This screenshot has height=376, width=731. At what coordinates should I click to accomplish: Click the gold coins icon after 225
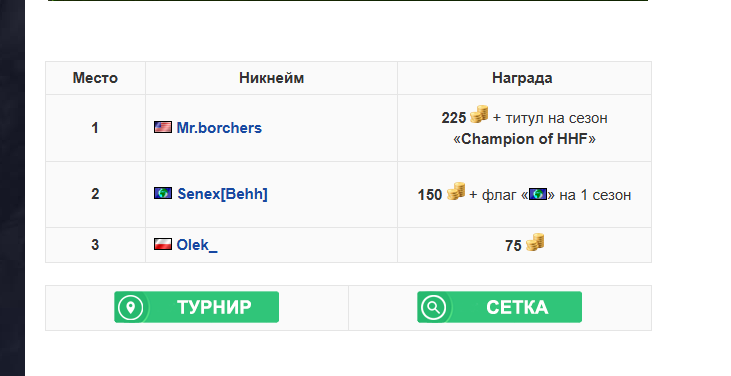pyautogui.click(x=479, y=114)
